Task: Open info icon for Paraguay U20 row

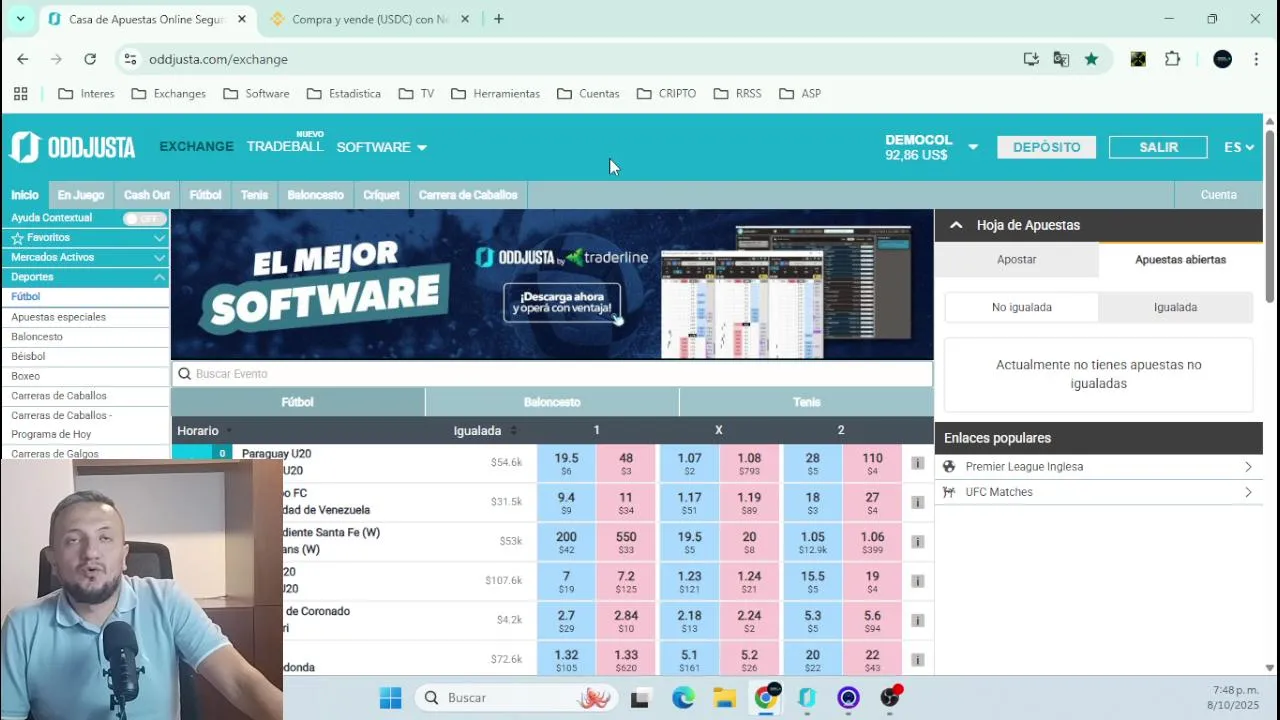Action: 917,463
